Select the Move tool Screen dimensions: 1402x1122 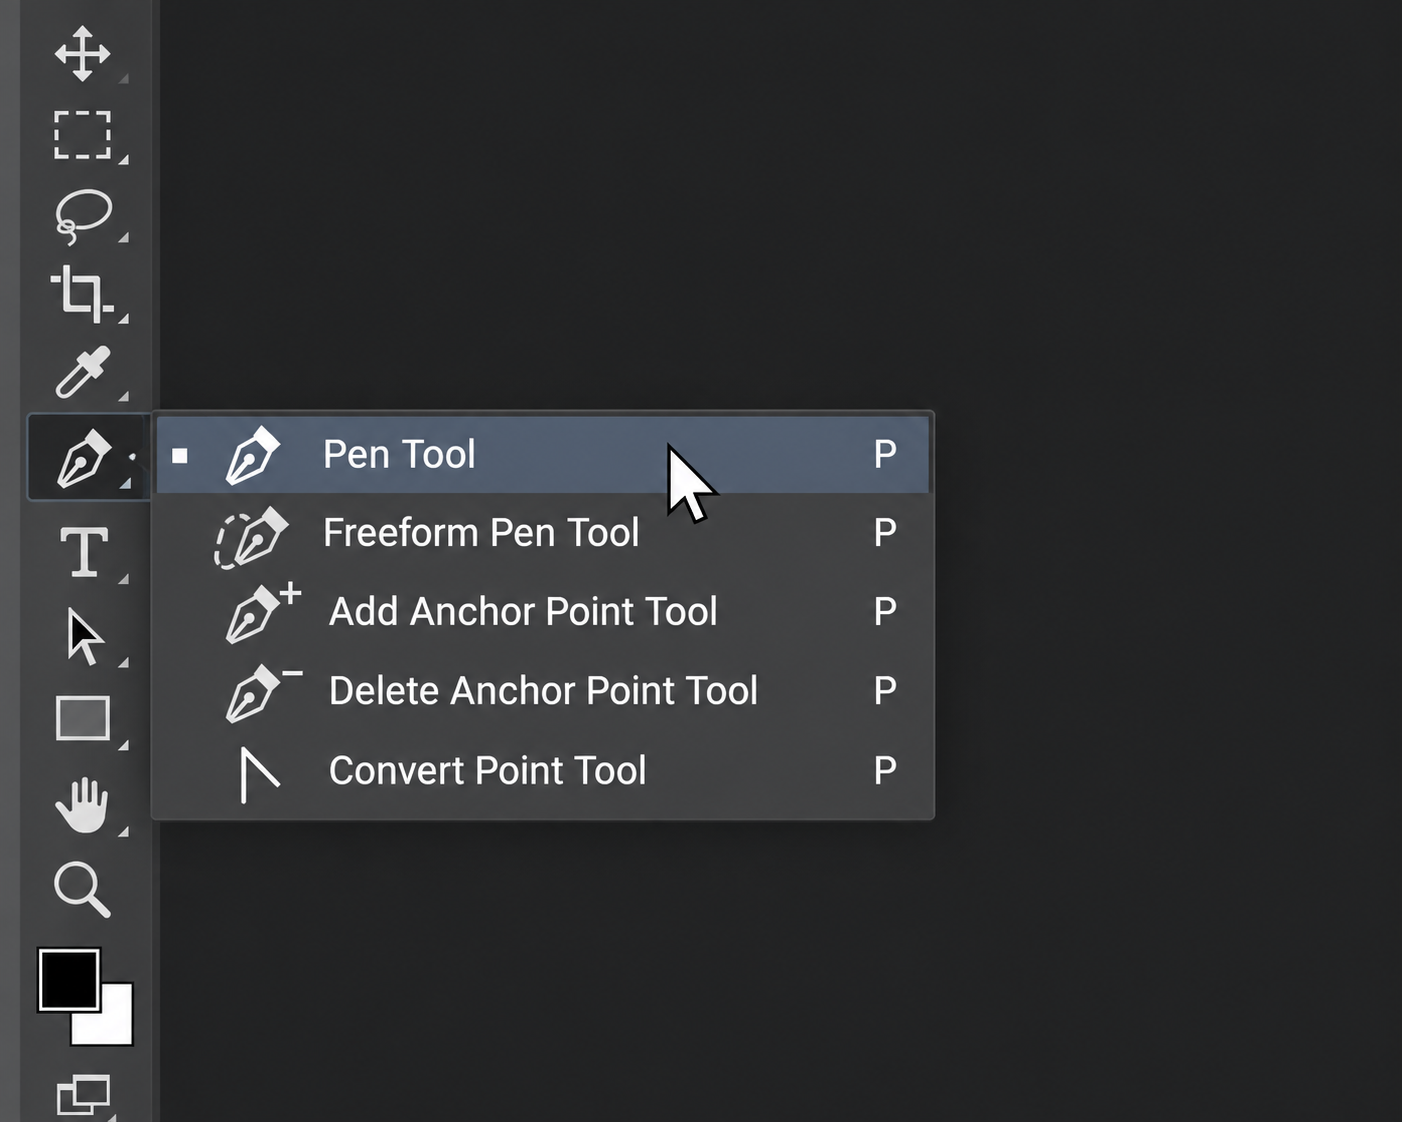82,53
